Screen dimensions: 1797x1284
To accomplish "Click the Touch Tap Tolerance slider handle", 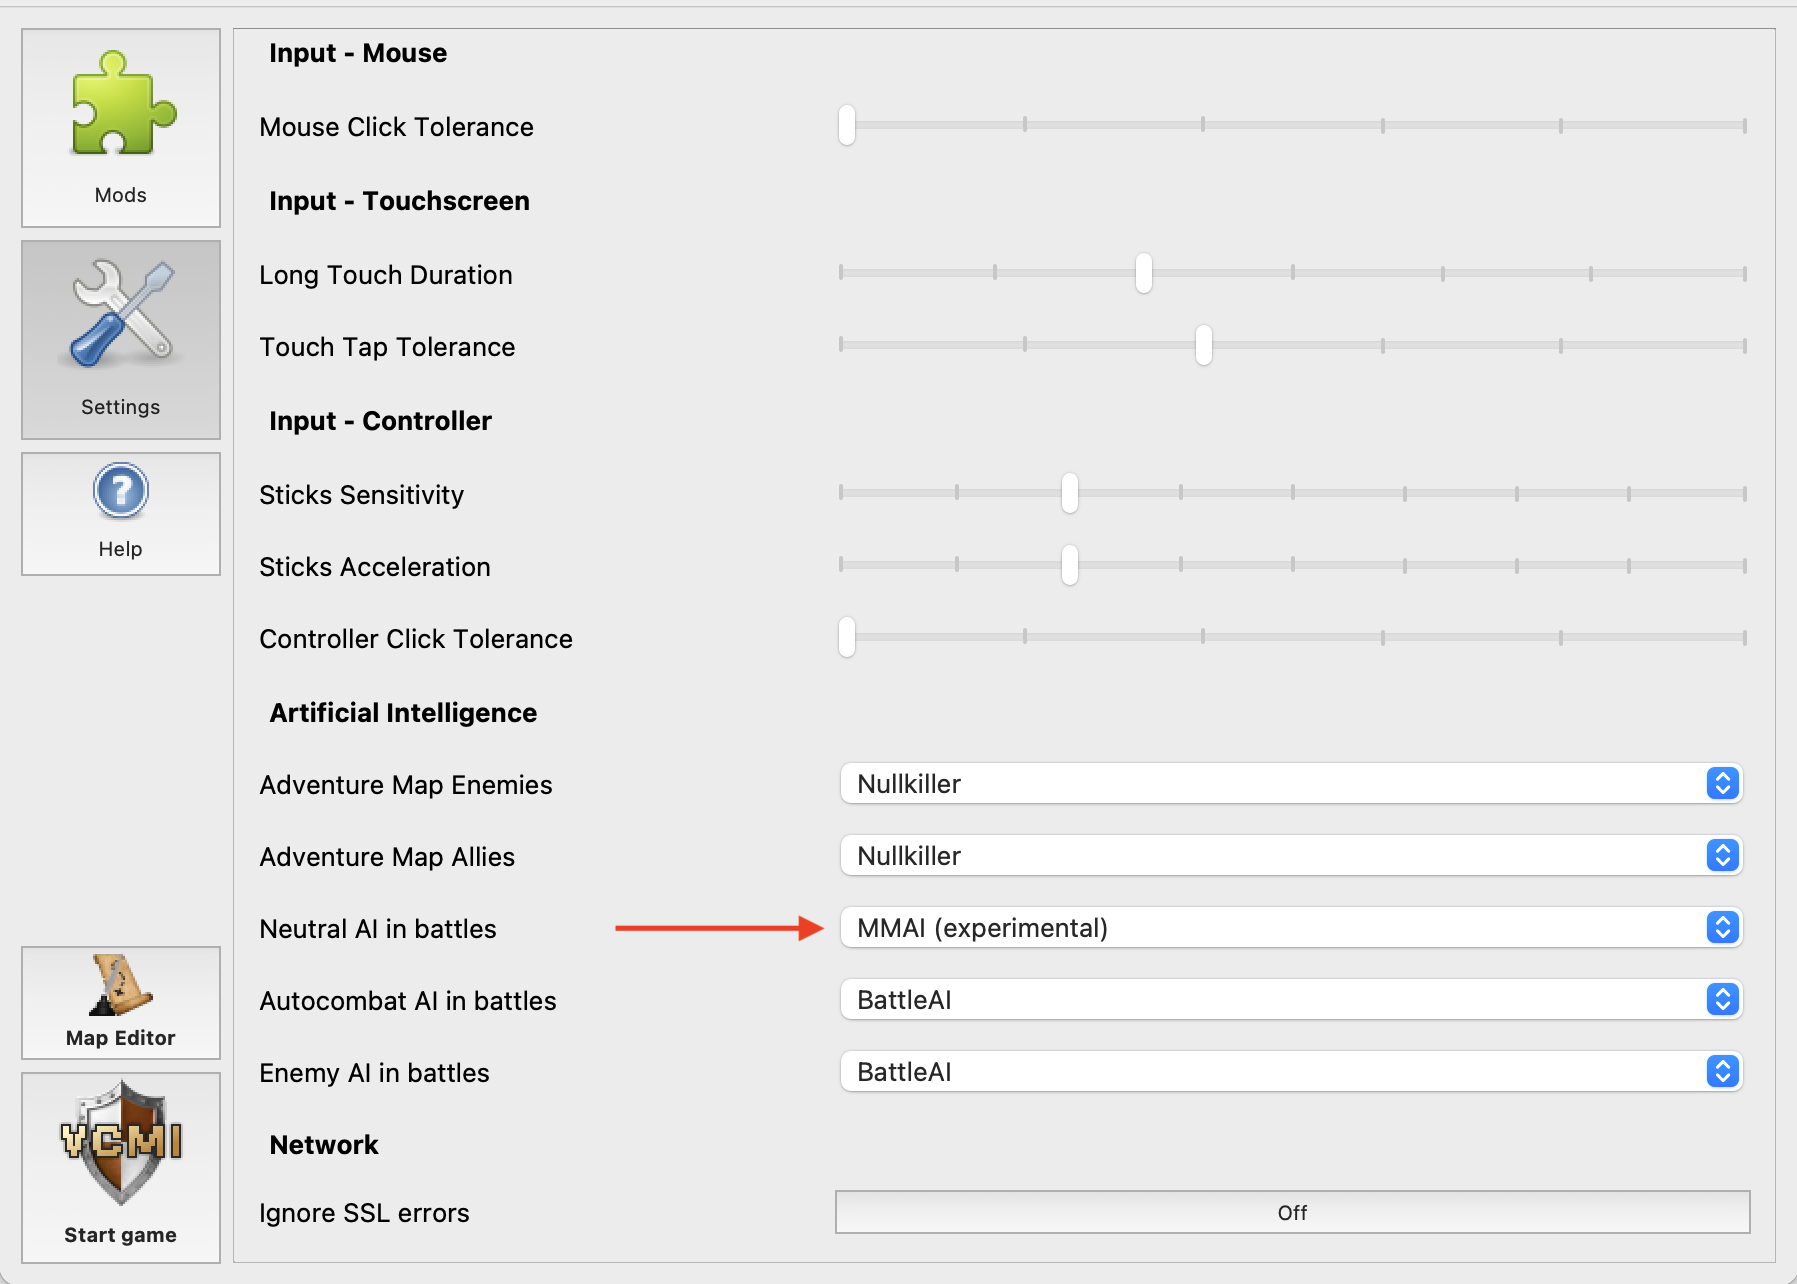I will (x=1203, y=345).
